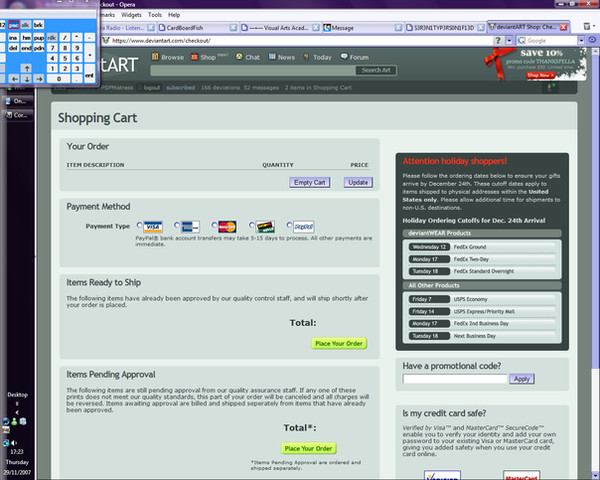Expand hidden tray icons with the chevron

click(17, 412)
